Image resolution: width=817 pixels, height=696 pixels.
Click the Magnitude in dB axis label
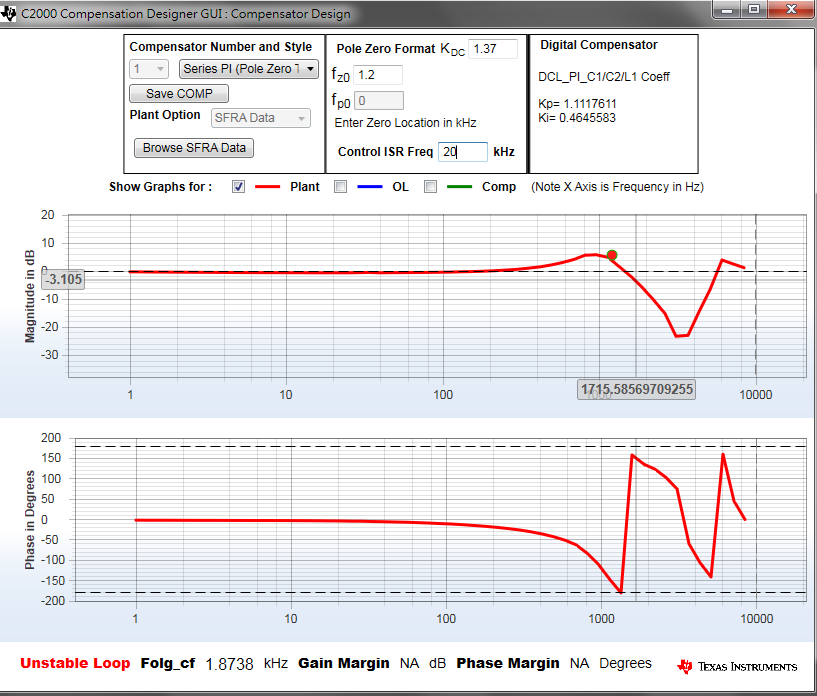30,296
